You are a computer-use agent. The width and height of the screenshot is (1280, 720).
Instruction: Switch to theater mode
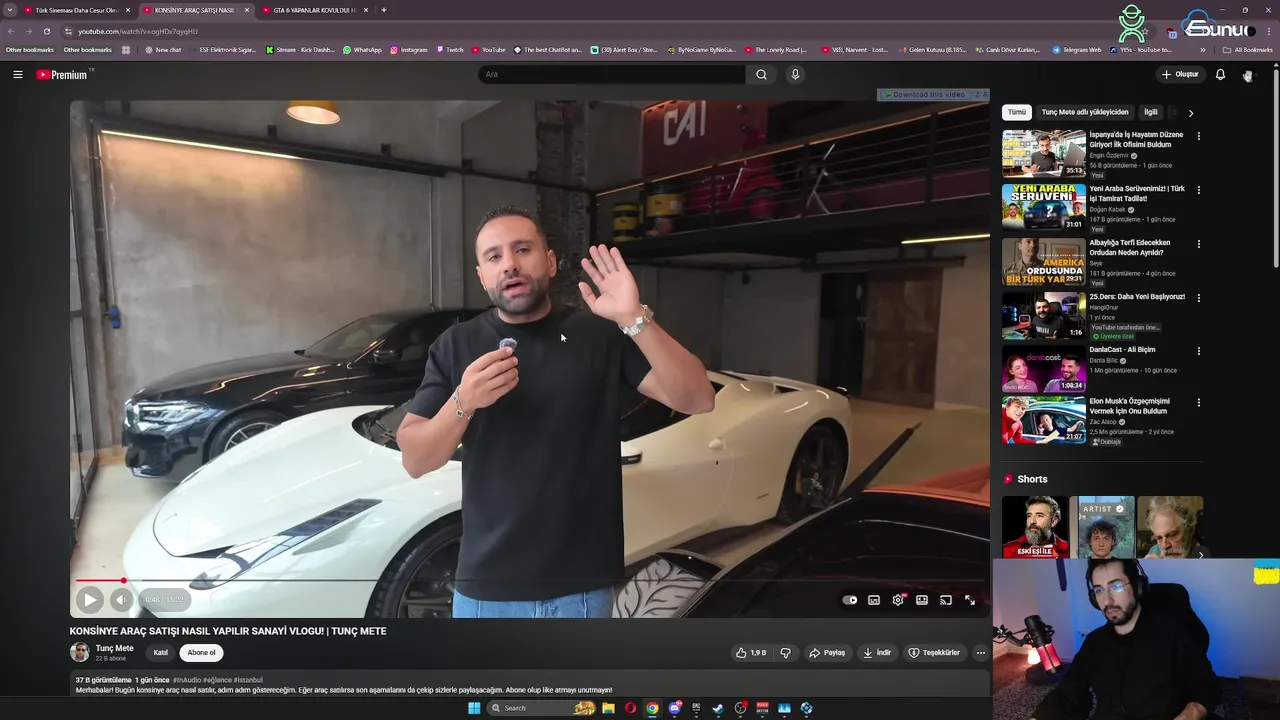(x=922, y=600)
